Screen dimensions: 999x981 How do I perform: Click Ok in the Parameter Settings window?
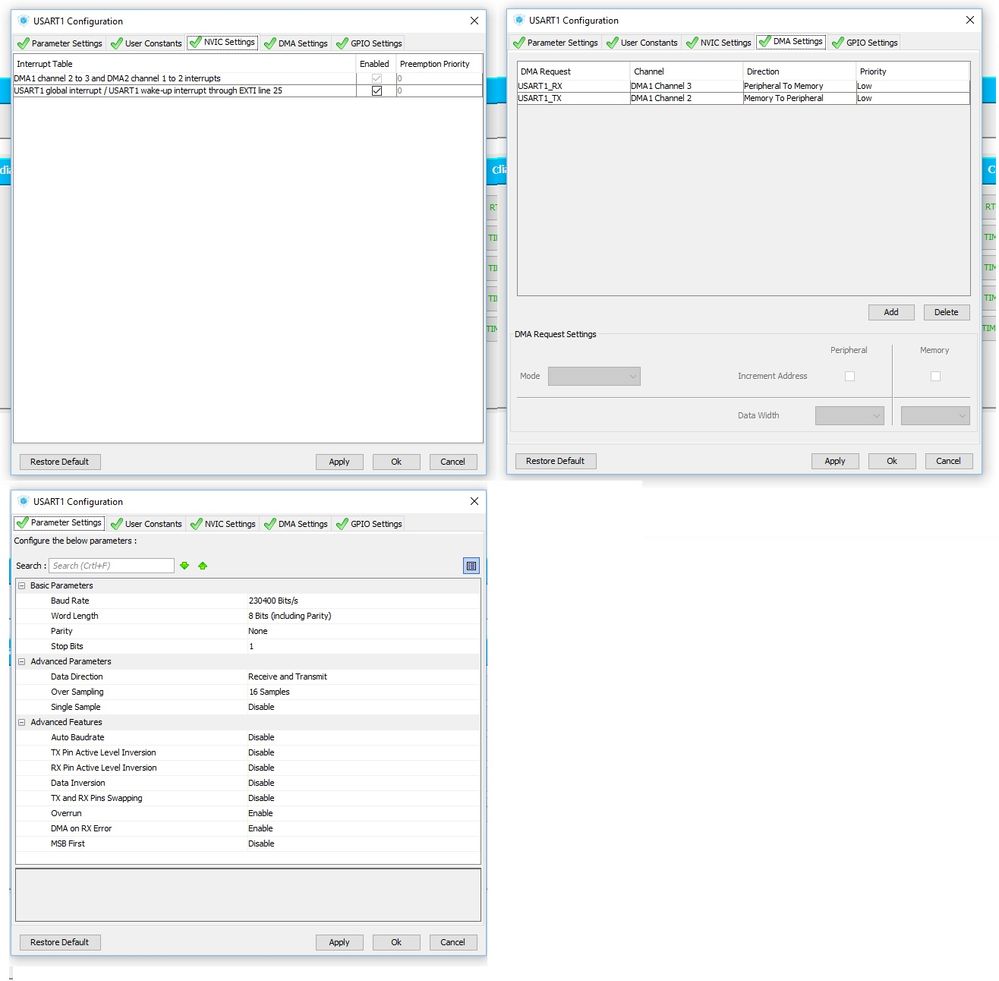[x=396, y=942]
